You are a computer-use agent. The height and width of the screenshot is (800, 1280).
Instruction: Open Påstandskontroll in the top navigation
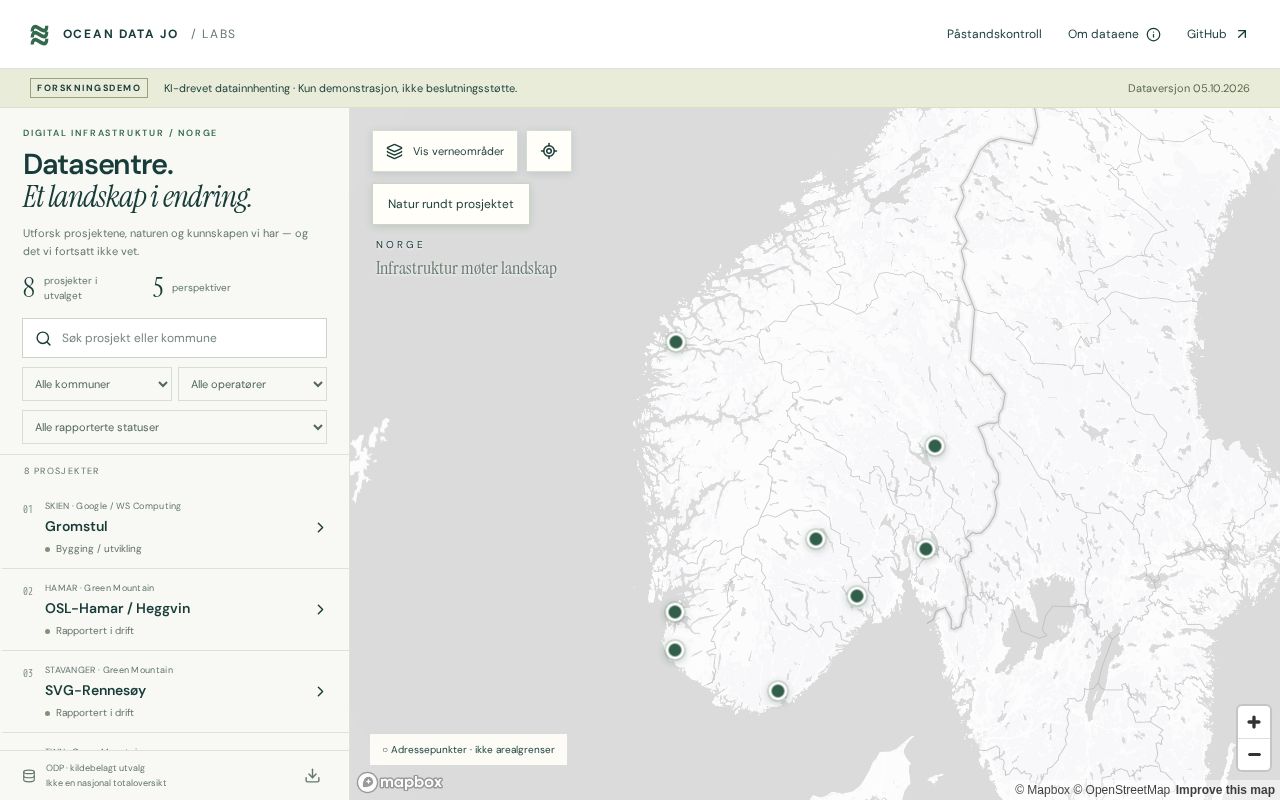994,34
